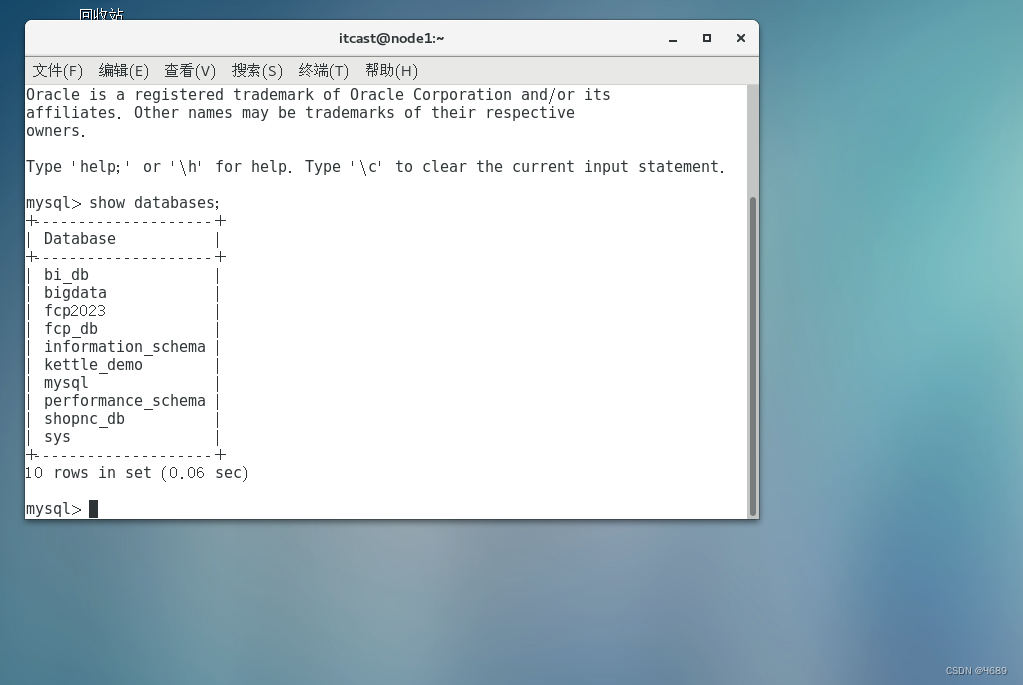The width and height of the screenshot is (1023, 685).
Task: Open the 编辑(E) menu
Action: pyautogui.click(x=123, y=70)
